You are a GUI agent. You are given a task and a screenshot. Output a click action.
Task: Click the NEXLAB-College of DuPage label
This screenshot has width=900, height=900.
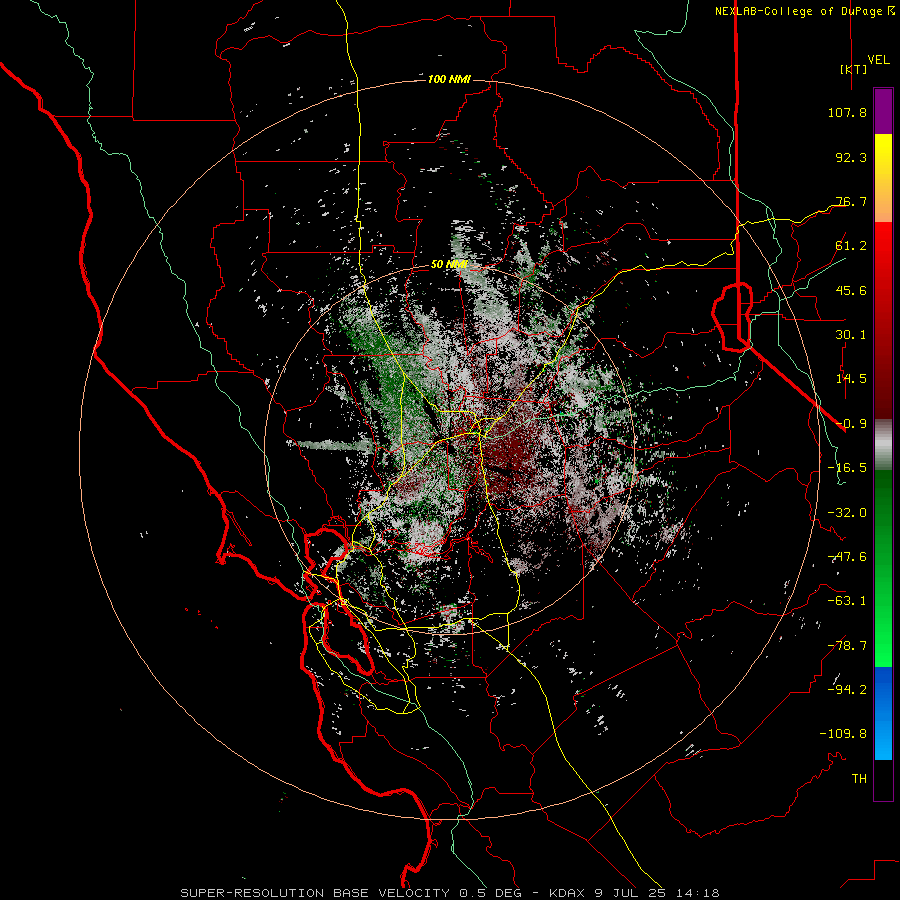click(x=804, y=11)
